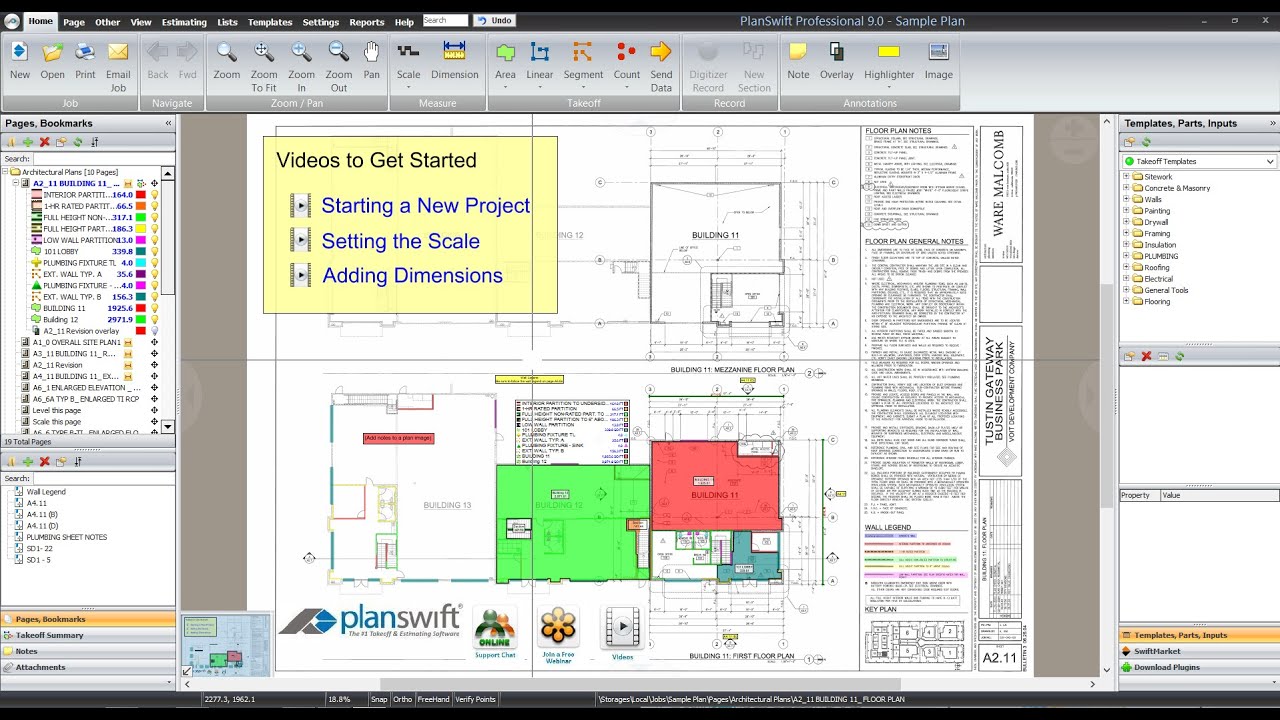1280x720 pixels.
Task: Click red color swatch for INTERIOR PARTITION
Action: pos(141,195)
